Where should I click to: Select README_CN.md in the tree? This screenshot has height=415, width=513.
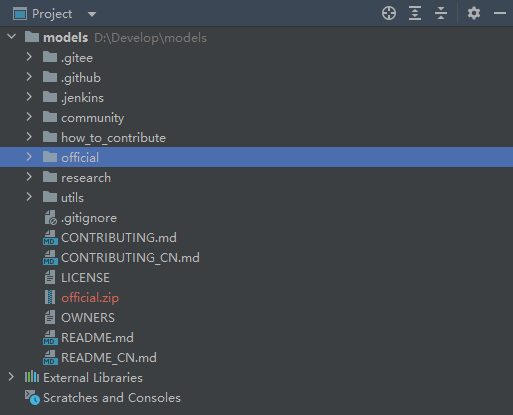pos(109,358)
